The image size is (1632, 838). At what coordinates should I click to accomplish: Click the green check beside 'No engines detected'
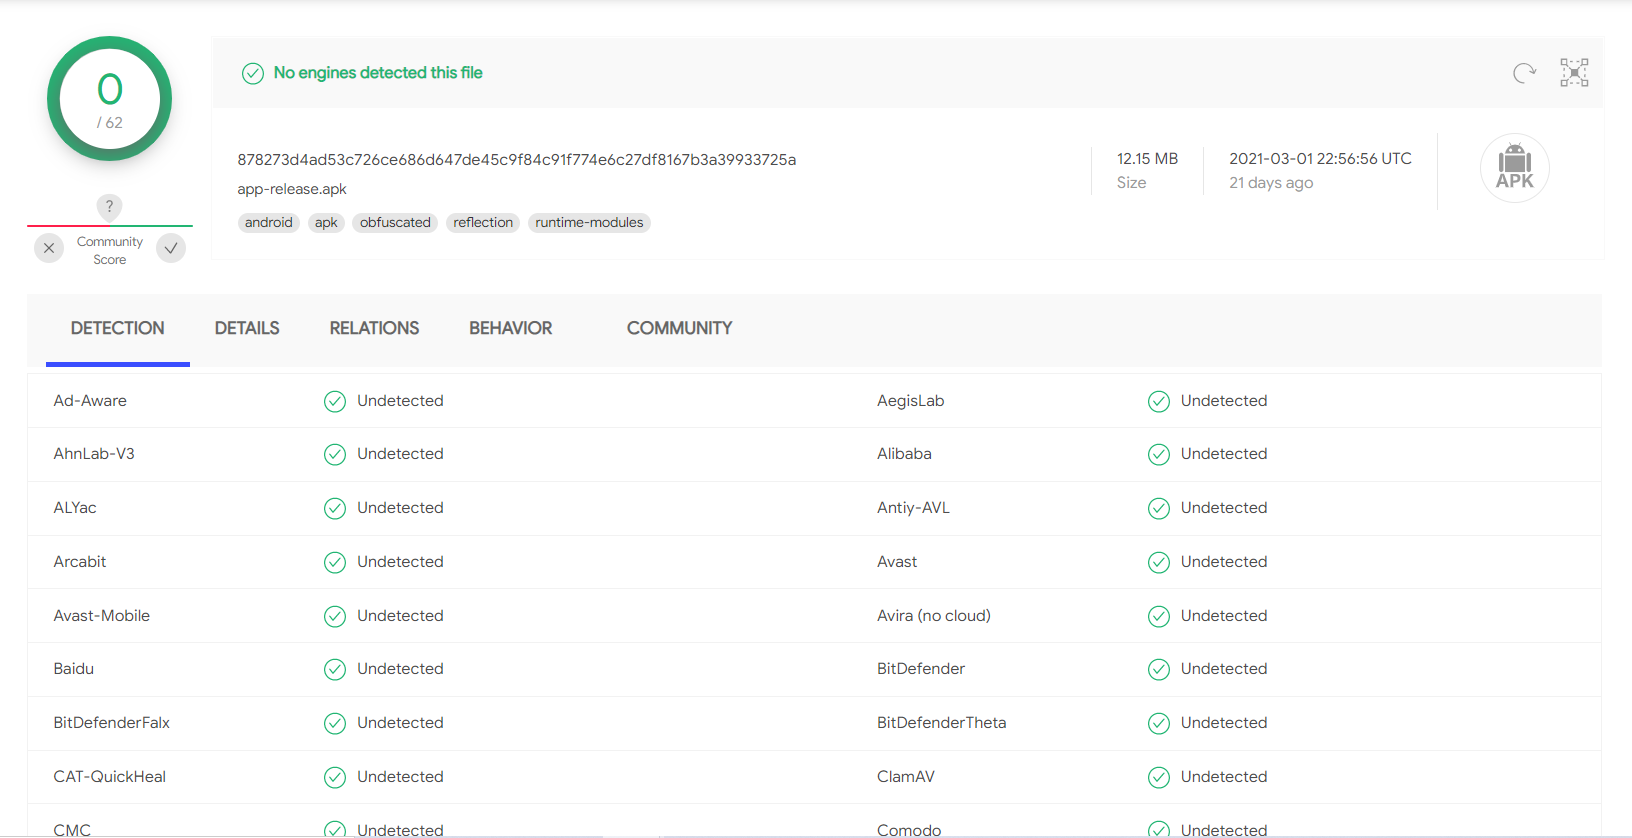(253, 73)
